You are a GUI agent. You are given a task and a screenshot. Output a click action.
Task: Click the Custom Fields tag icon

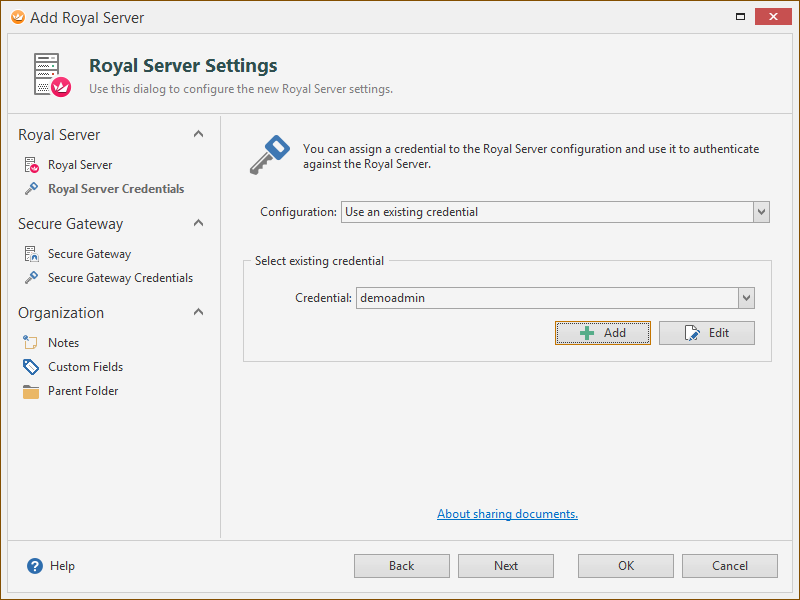(31, 366)
